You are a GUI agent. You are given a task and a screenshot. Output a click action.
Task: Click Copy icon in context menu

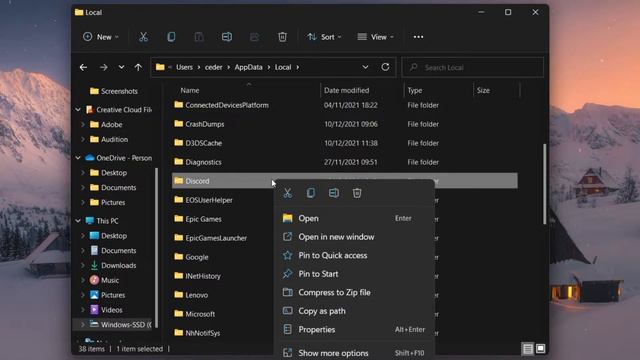(311, 193)
